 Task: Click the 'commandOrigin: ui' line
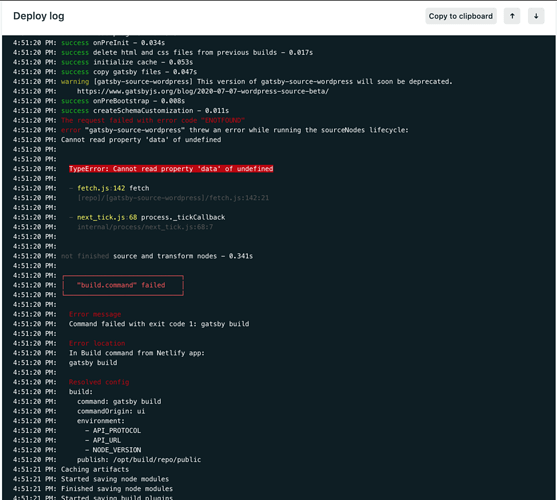(111, 411)
